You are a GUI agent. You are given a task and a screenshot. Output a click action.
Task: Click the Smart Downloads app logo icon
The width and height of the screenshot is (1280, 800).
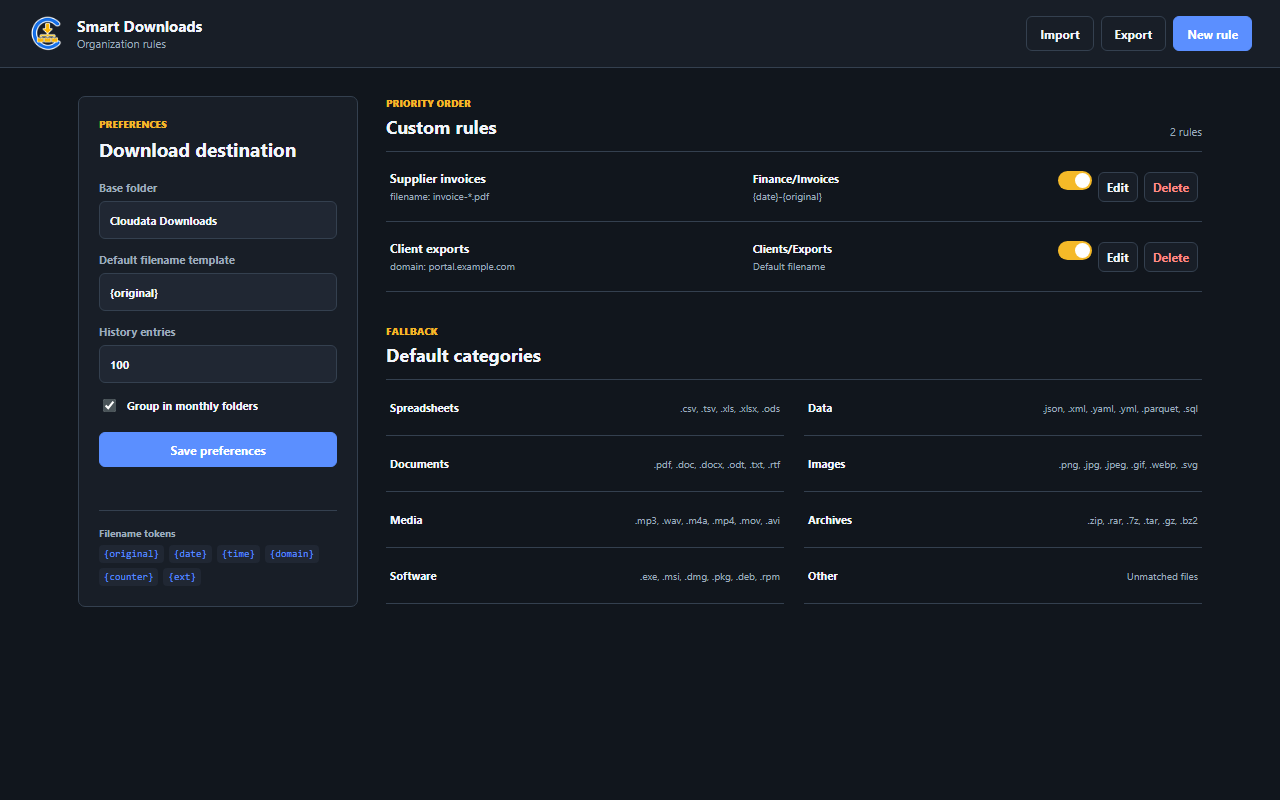pyautogui.click(x=47, y=34)
